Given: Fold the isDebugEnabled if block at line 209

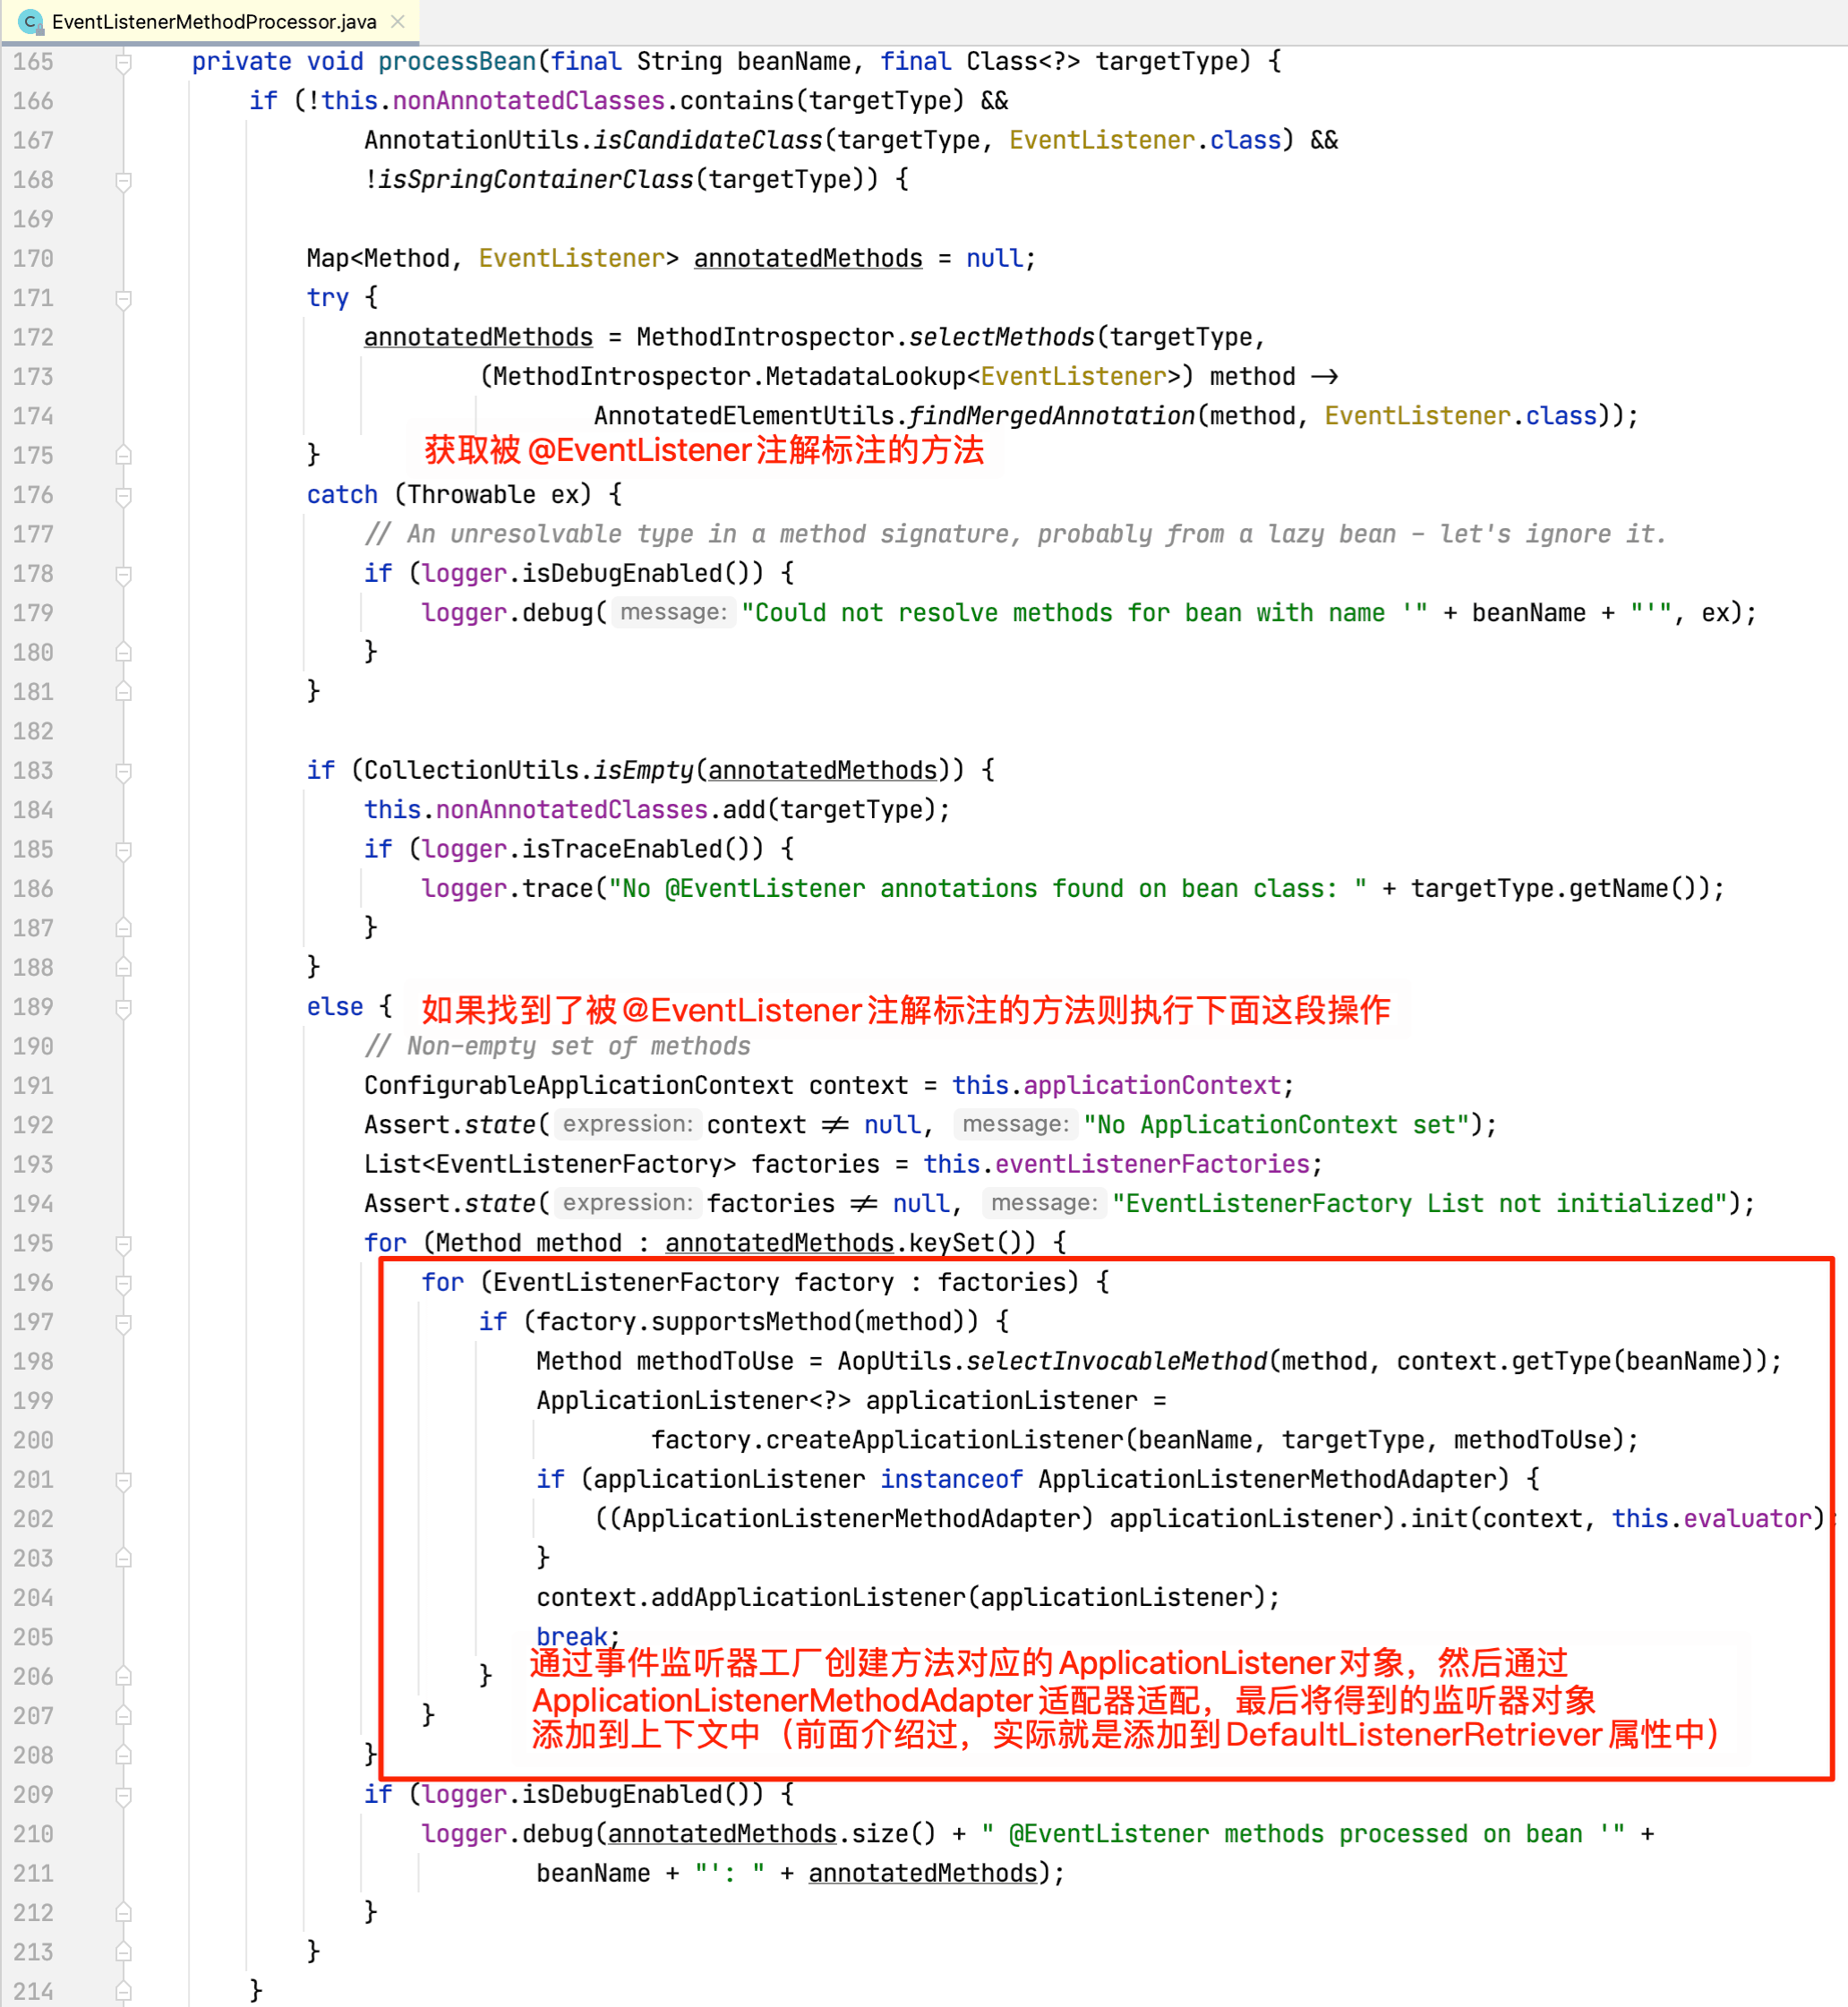Looking at the screenshot, I should [x=123, y=1796].
